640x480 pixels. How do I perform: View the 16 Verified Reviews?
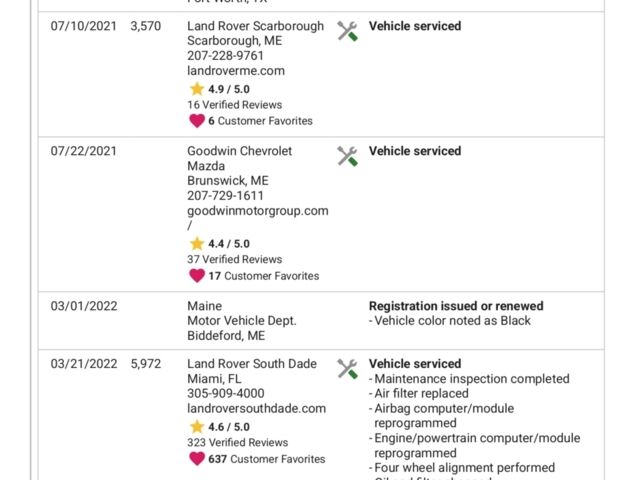point(235,105)
